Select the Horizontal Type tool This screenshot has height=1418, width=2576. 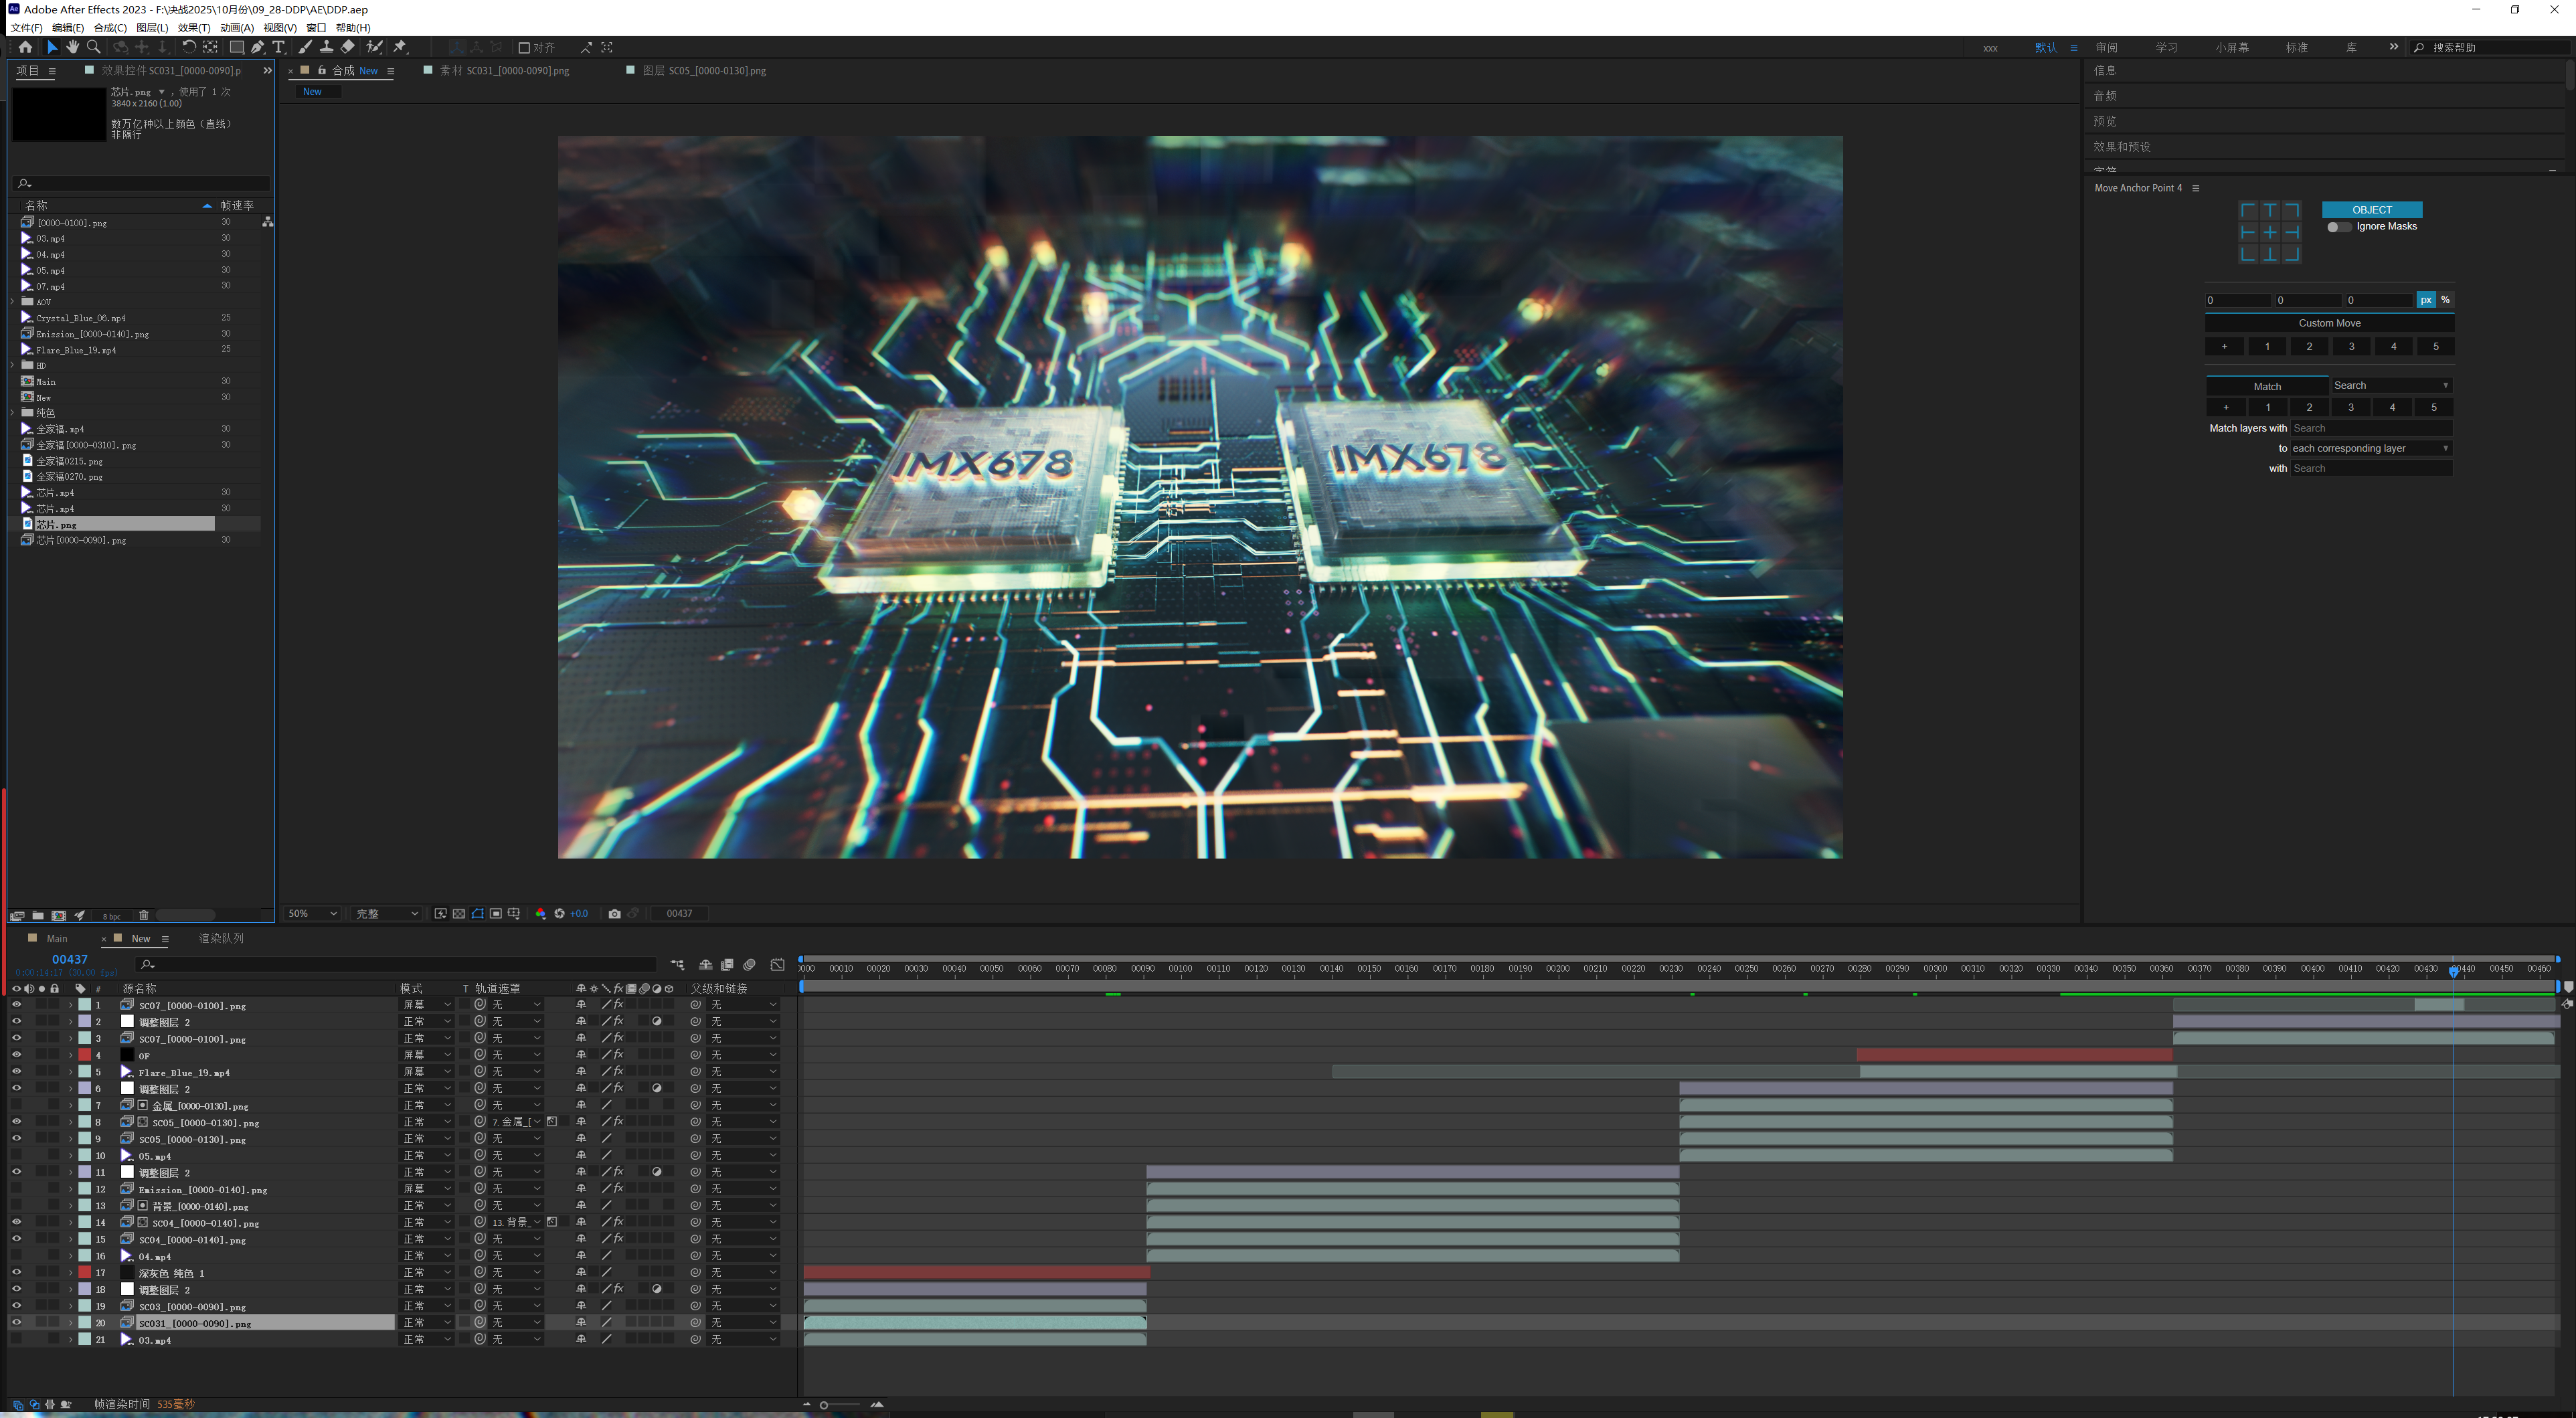point(278,47)
